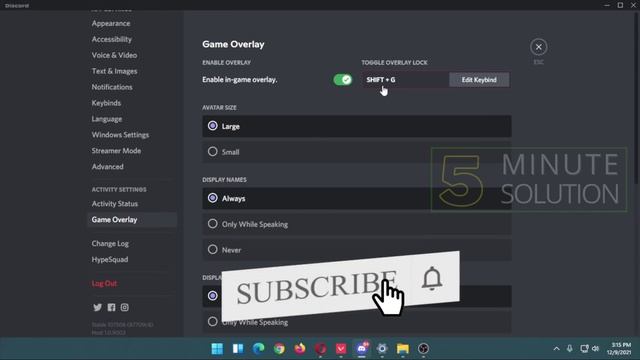Open the Widgets taskbar icon
640x360 pixels.
click(x=238, y=349)
